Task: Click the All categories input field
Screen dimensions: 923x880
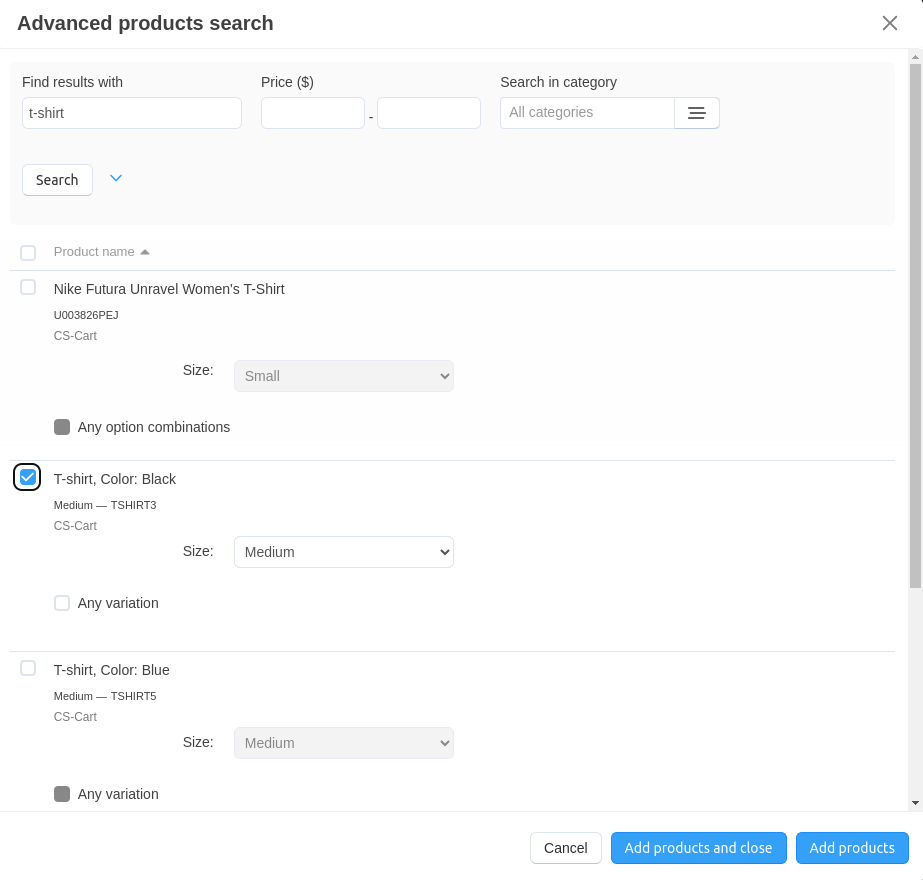Action: coord(587,113)
